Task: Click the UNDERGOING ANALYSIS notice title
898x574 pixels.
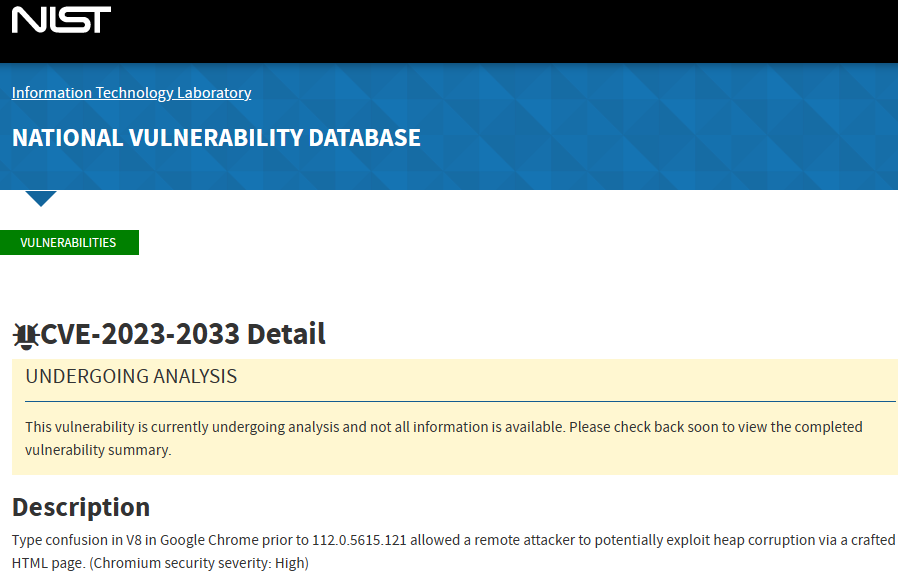Action: (131, 377)
